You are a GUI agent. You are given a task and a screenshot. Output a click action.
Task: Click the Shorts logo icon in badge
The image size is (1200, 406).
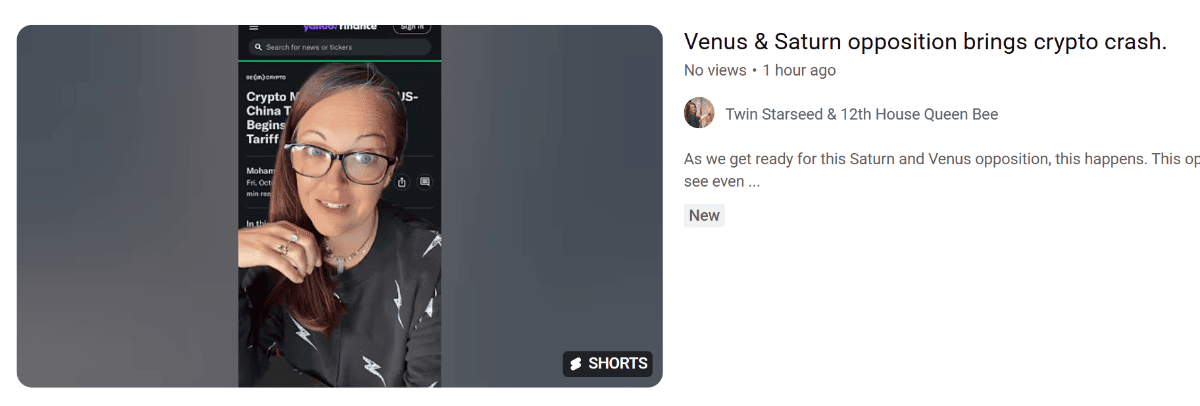(x=576, y=364)
